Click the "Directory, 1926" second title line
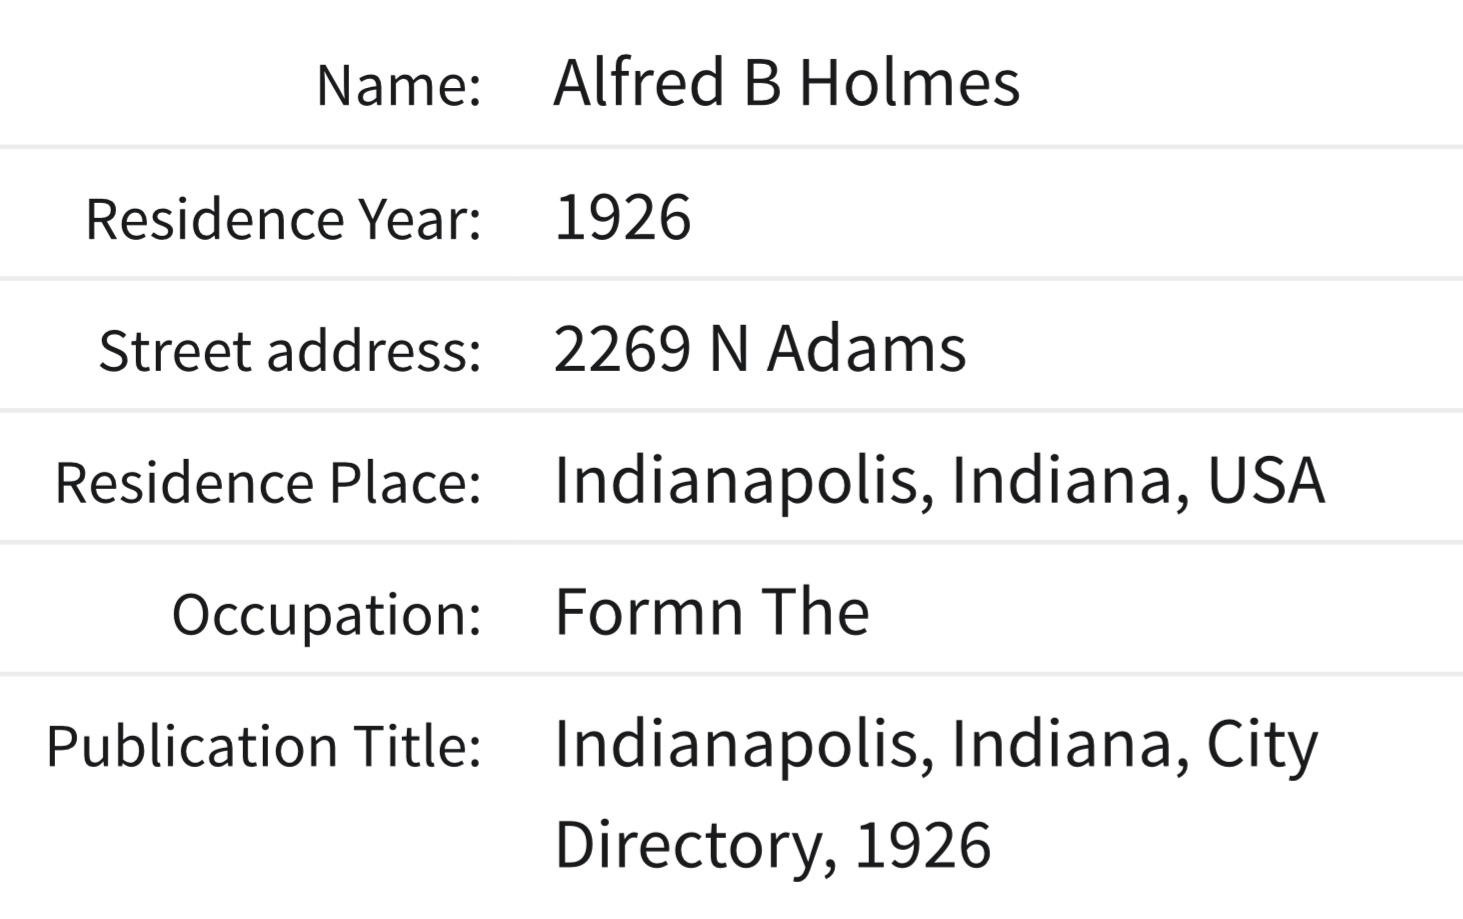 pyautogui.click(x=773, y=845)
